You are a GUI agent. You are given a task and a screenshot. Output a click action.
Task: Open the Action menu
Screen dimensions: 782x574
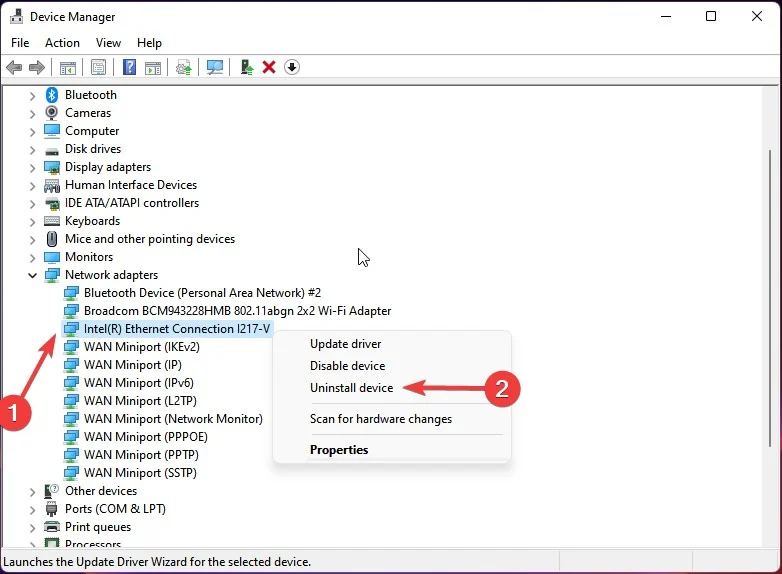62,43
